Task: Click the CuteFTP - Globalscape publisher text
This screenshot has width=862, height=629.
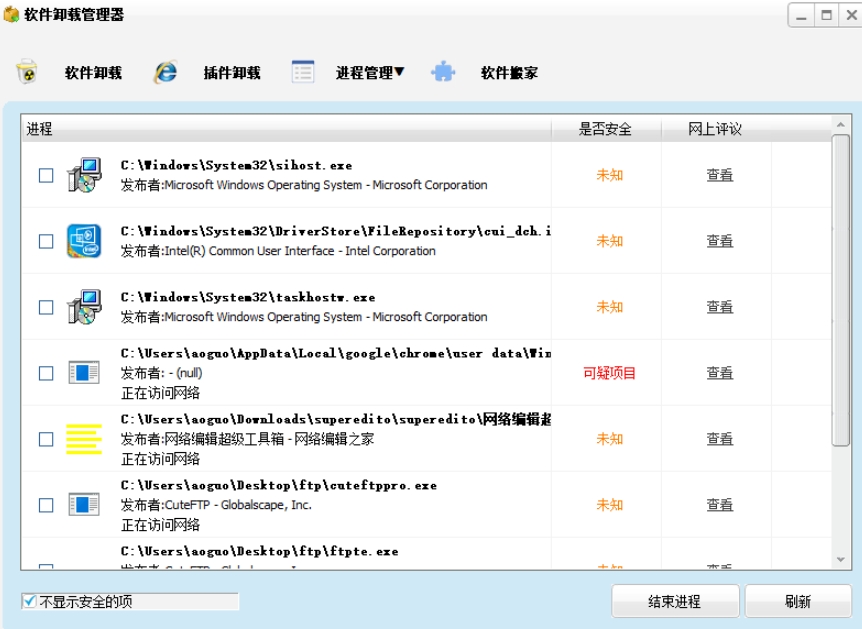Action: (x=216, y=505)
